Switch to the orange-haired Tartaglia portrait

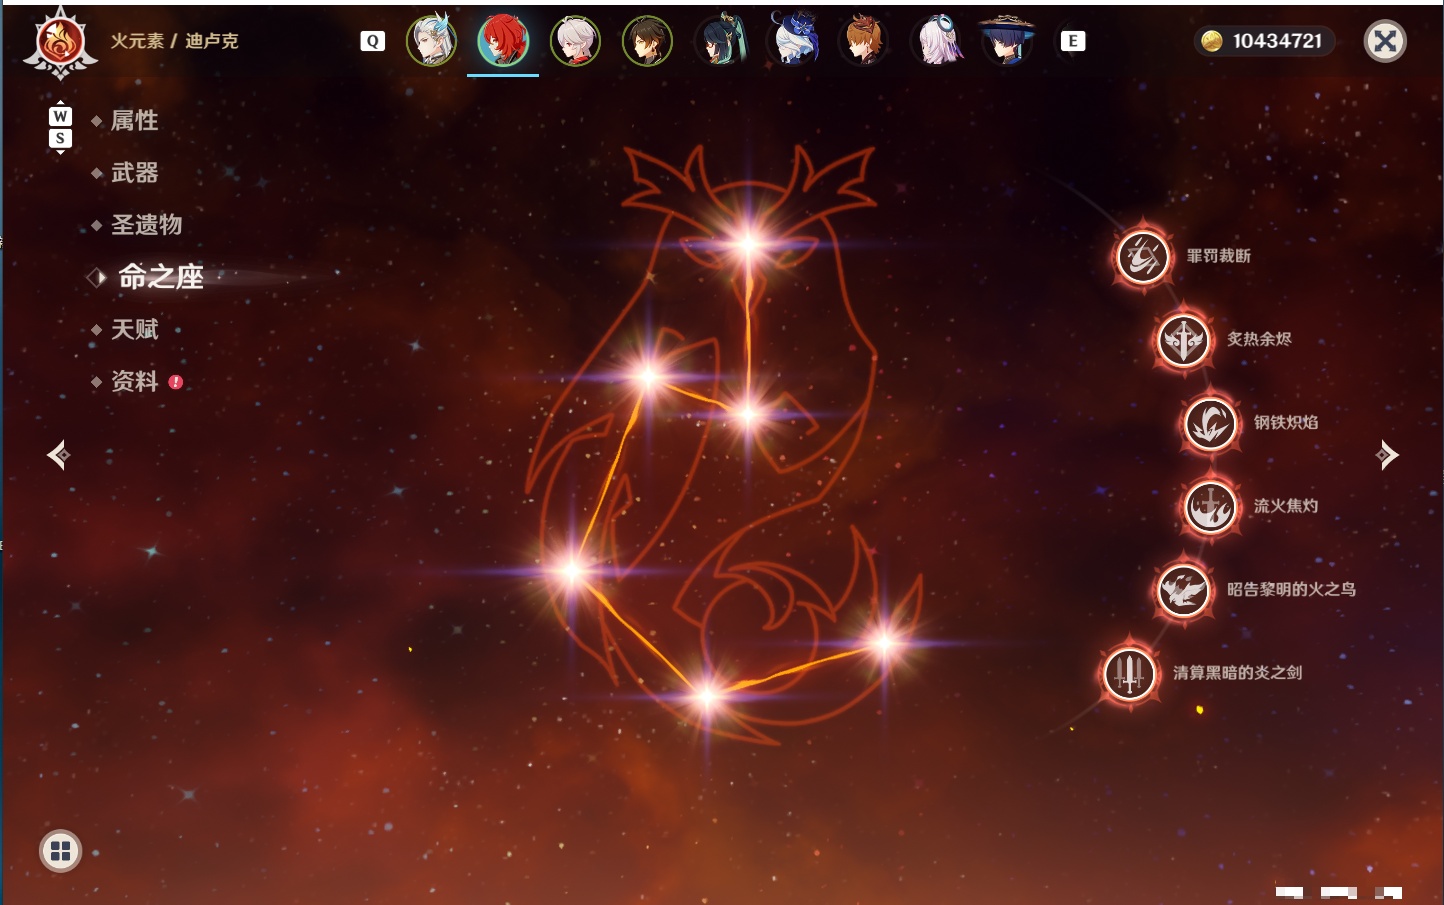click(x=863, y=41)
